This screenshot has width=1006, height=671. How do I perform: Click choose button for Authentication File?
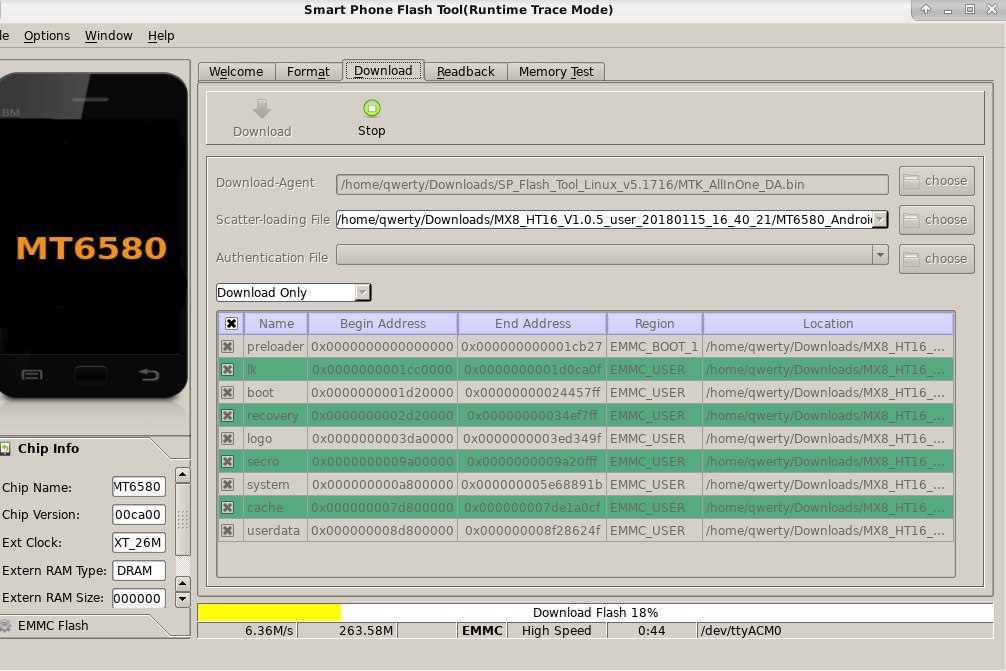(x=937, y=259)
